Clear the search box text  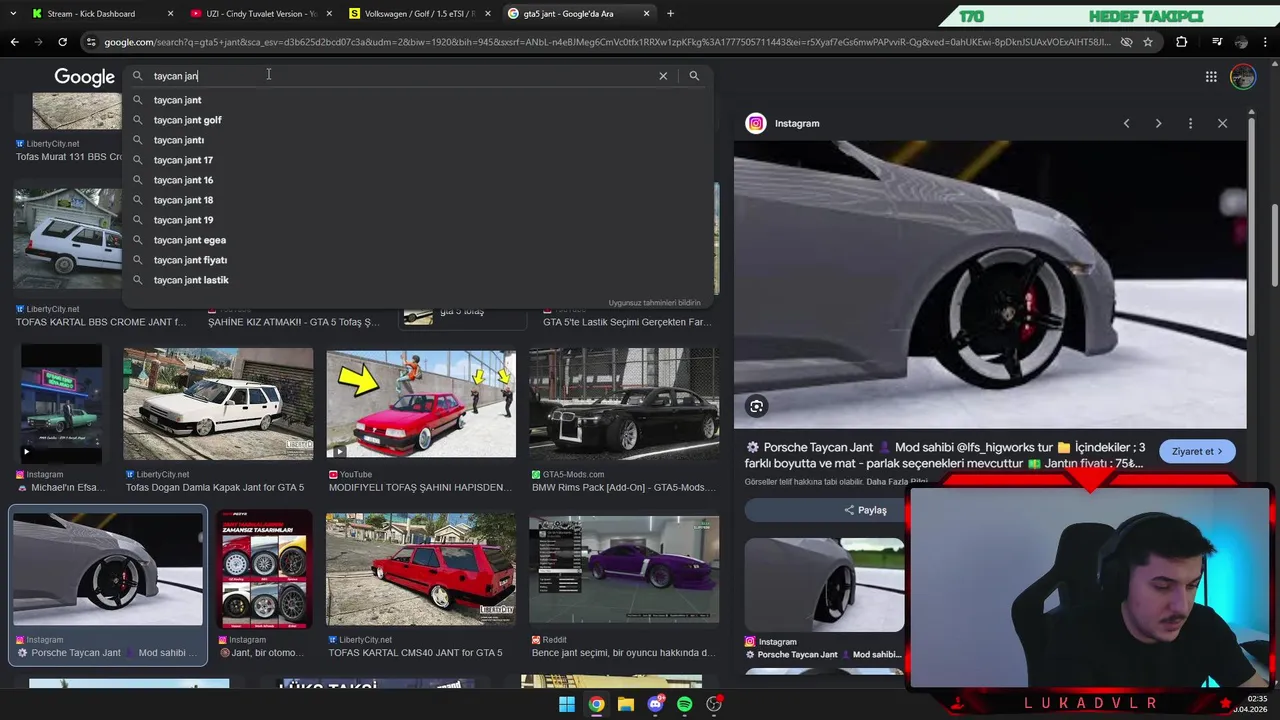tap(663, 76)
